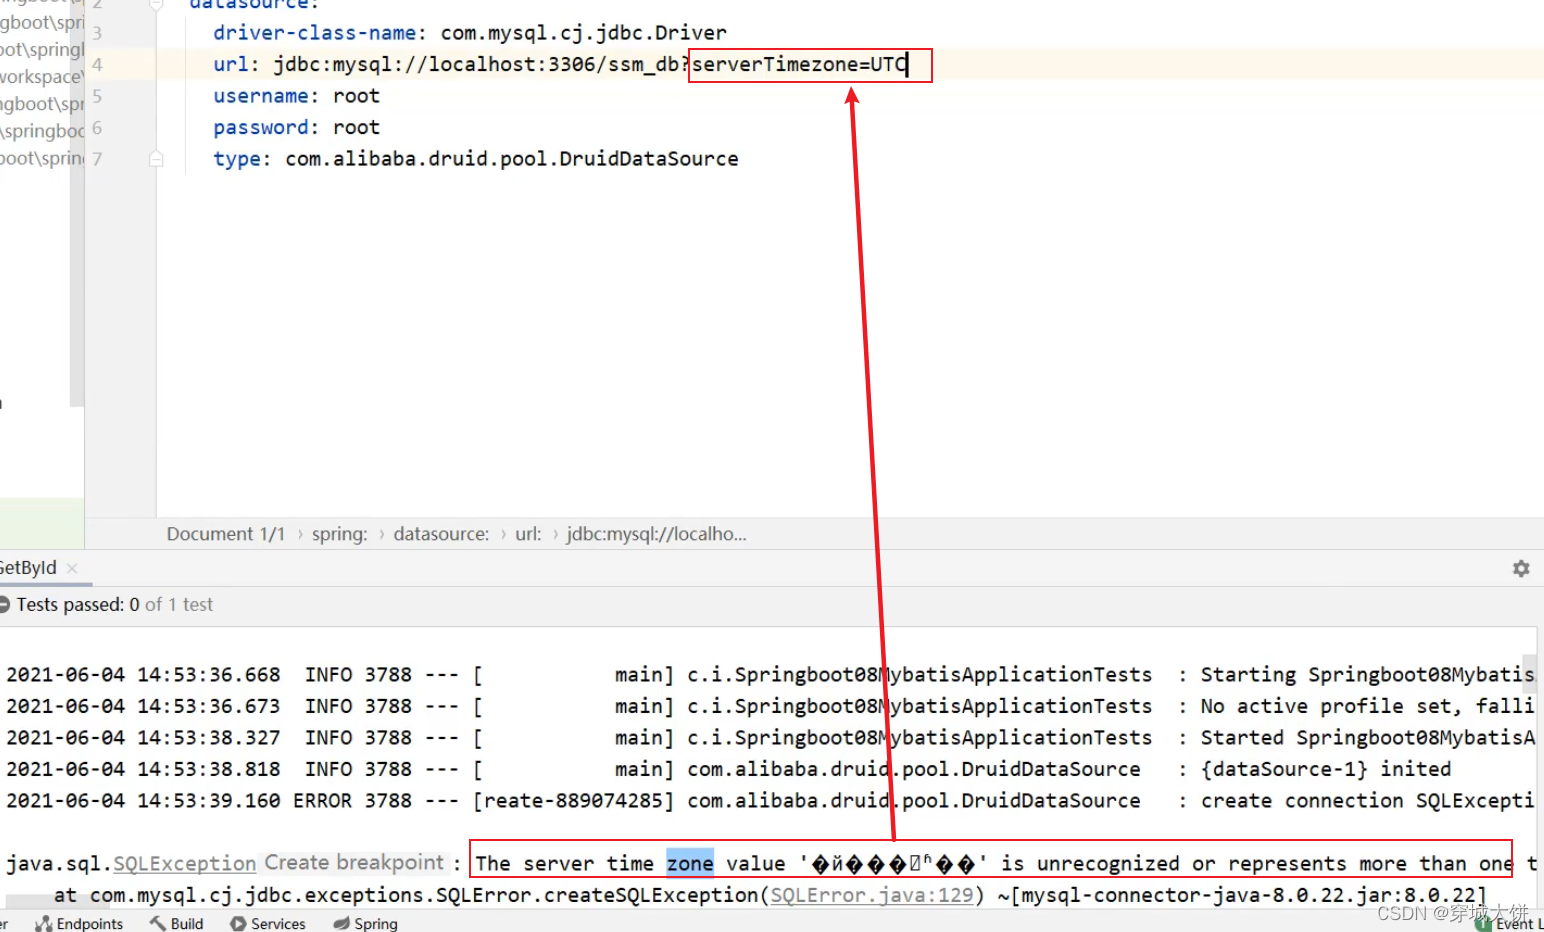Click 'Tests passed: 0 of 1 test' status
The width and height of the screenshot is (1544, 932).
point(114,605)
